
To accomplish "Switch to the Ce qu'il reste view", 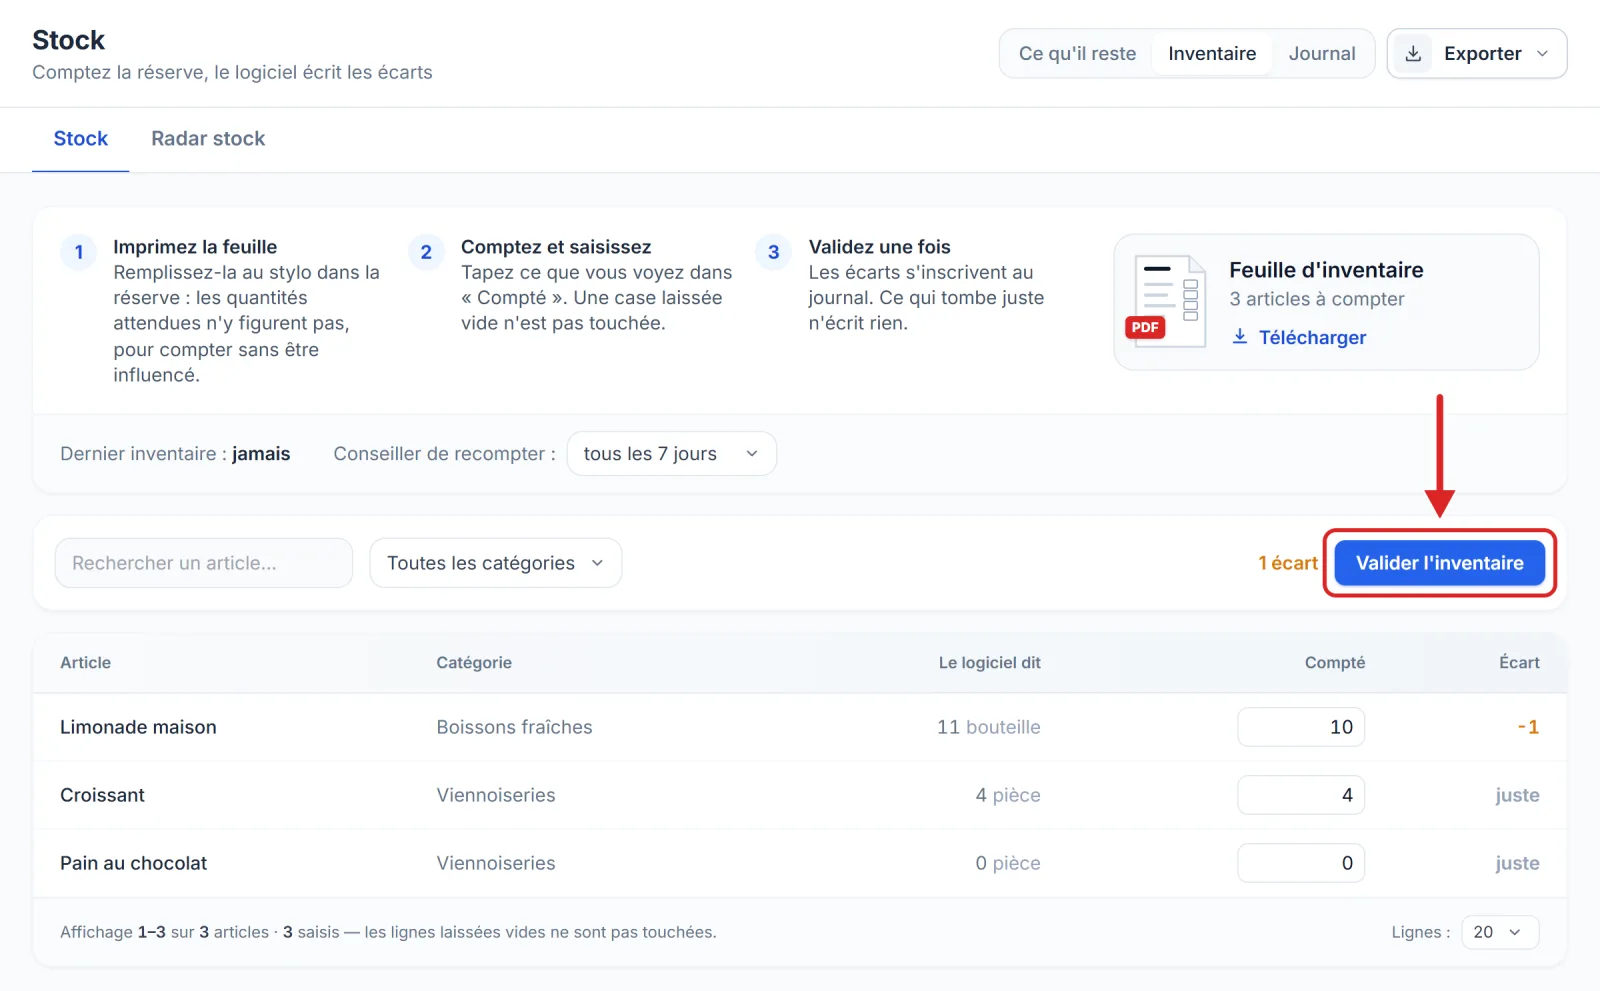I will (1077, 54).
